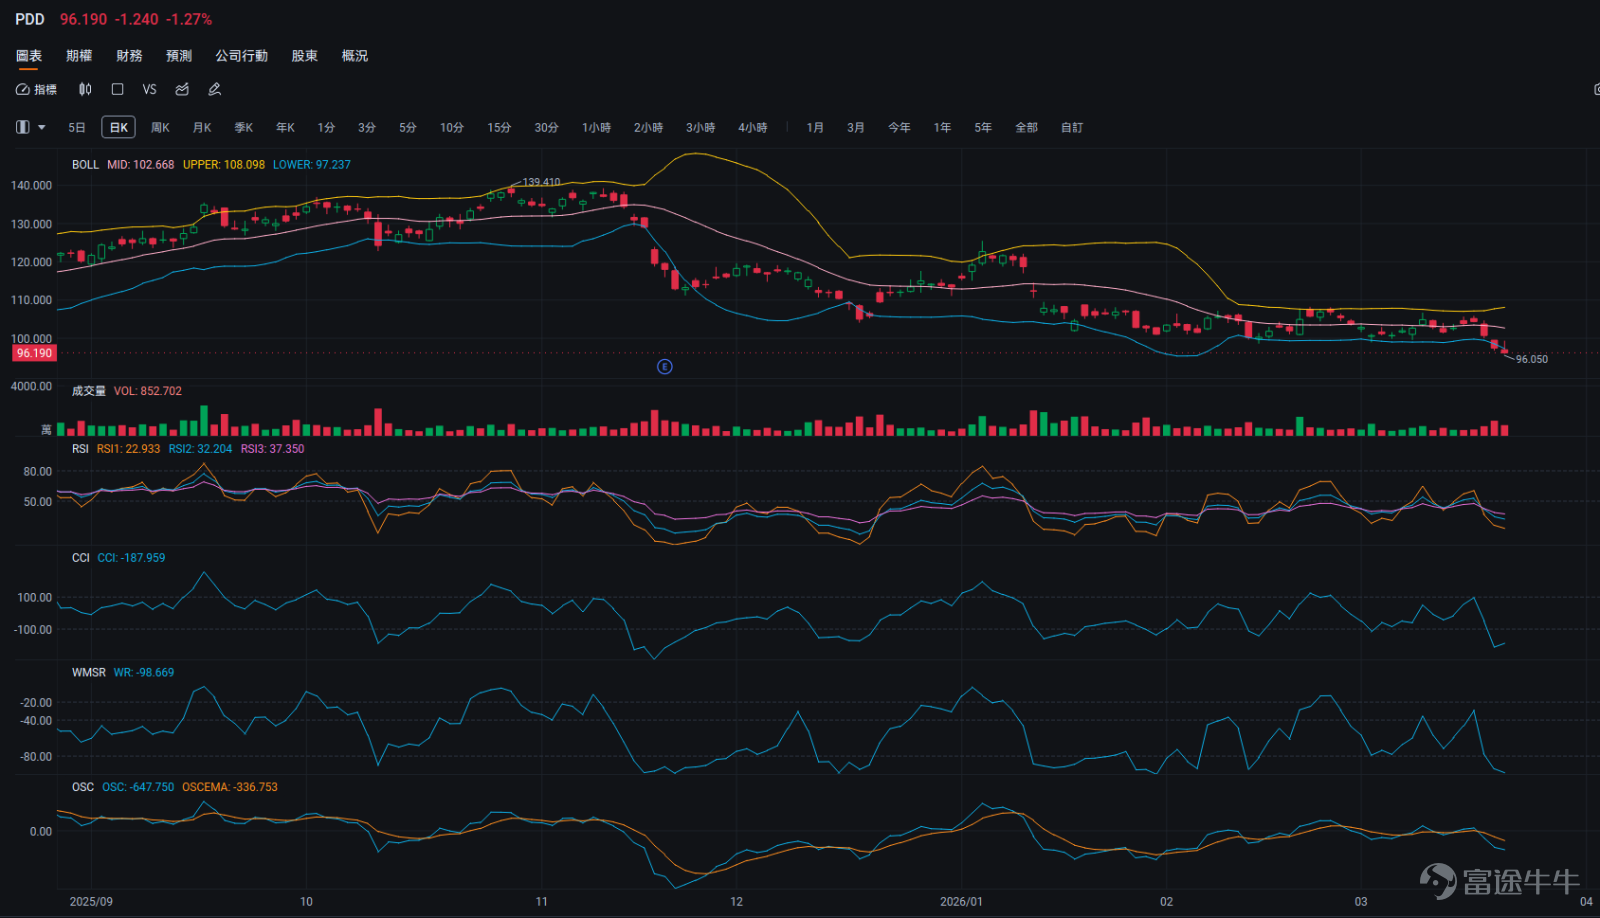Click the 成交量 volume label
The width and height of the screenshot is (1600, 918).
click(x=88, y=391)
